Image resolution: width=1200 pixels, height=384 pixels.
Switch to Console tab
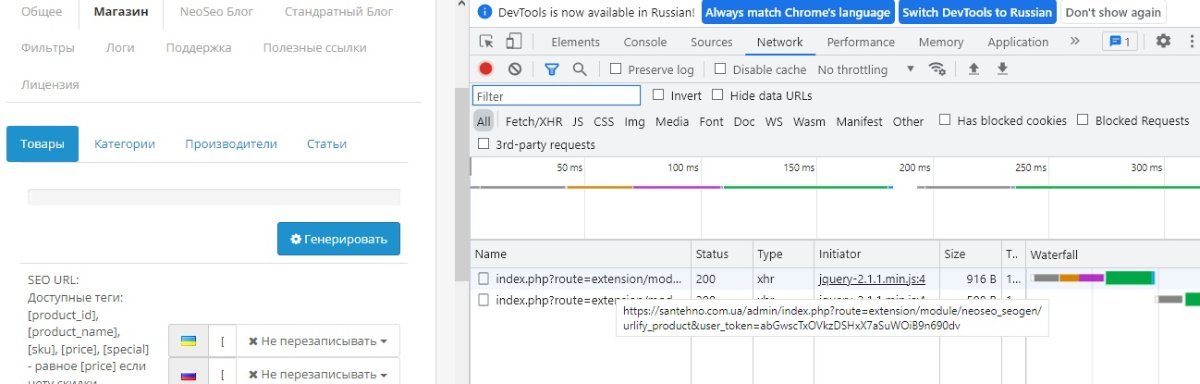click(x=645, y=42)
